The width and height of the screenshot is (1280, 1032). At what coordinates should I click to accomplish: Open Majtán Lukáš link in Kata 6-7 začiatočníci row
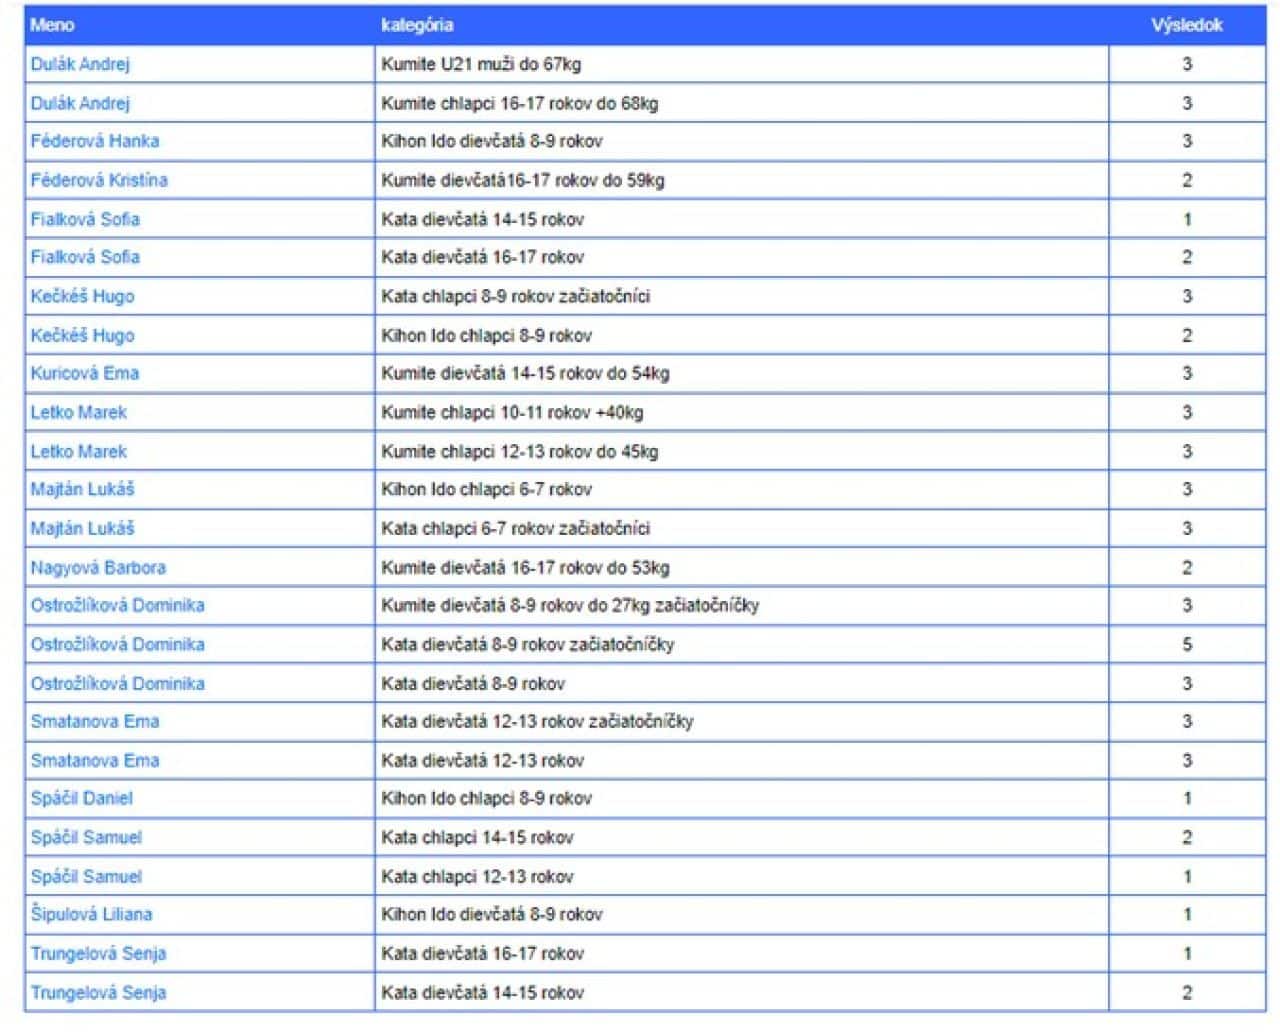pyautogui.click(x=82, y=528)
